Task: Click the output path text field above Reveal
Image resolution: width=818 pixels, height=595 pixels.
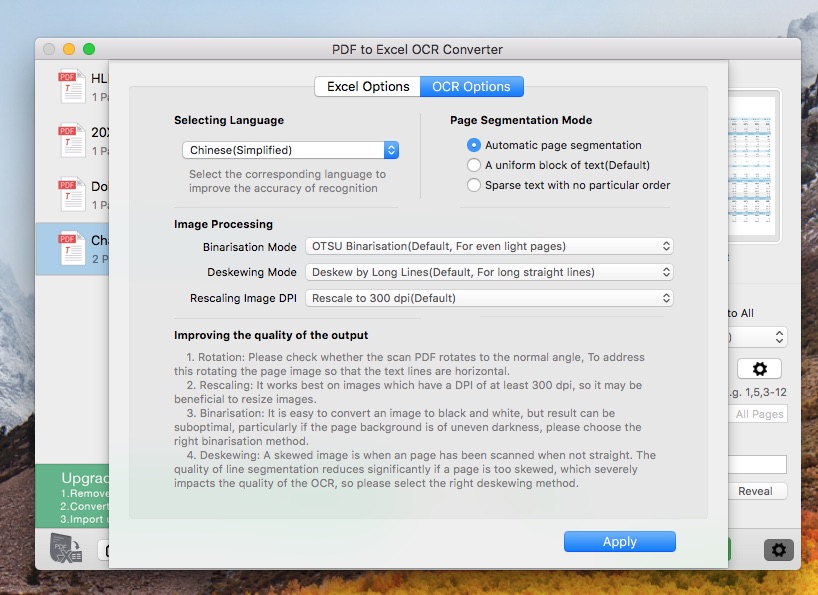Action: pyautogui.click(x=757, y=464)
